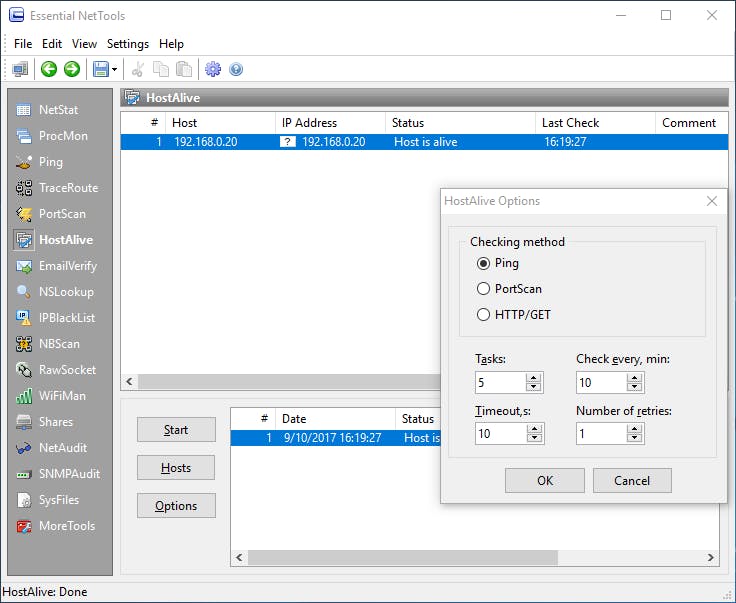Open the SysFiles tool
The height and width of the screenshot is (603, 736).
click(x=47, y=500)
